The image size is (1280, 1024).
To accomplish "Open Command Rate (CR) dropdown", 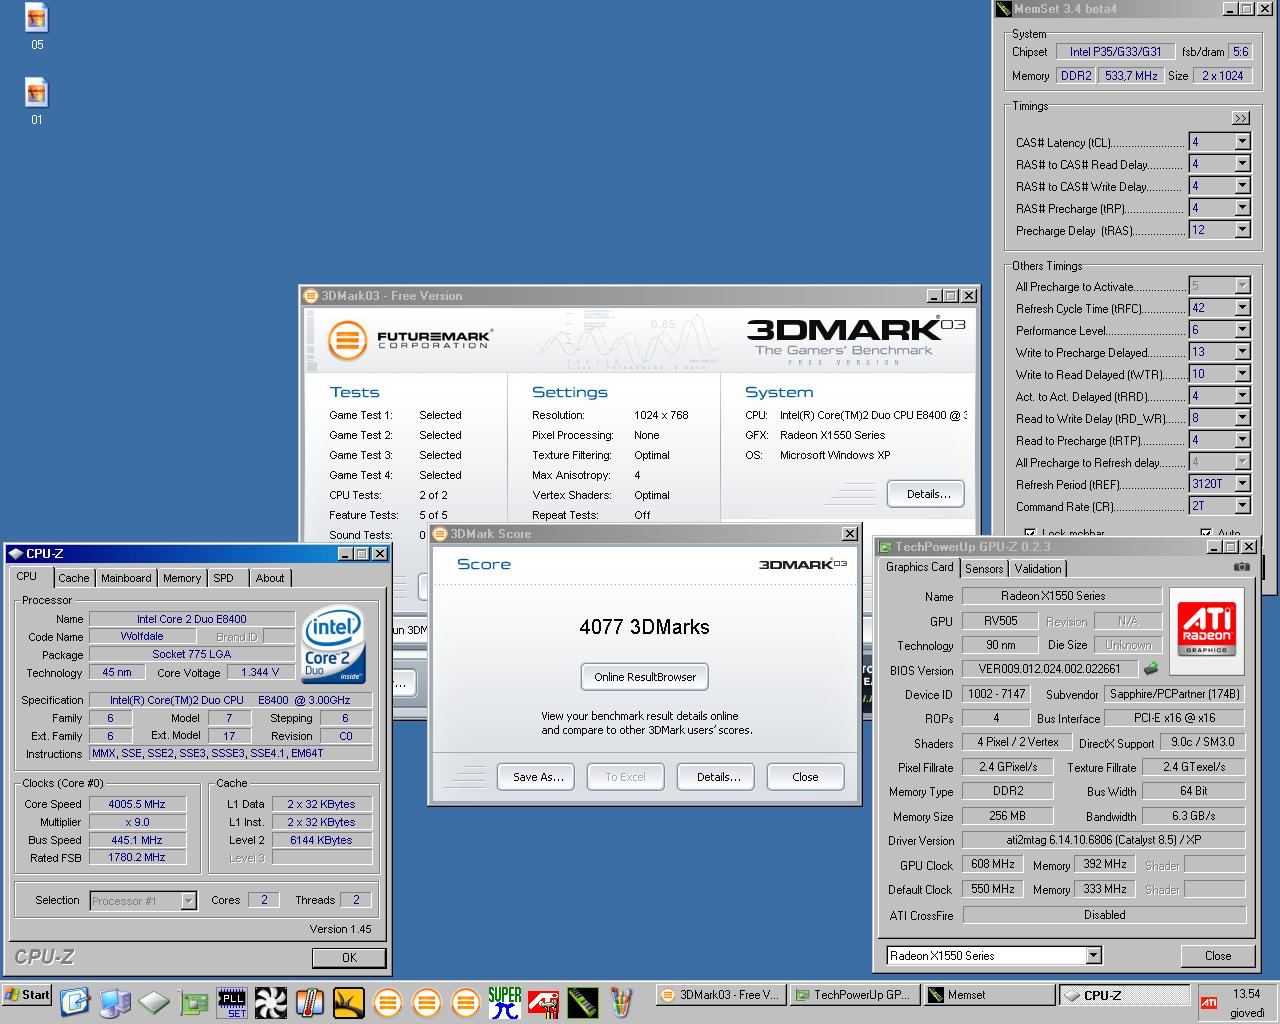I will click(1242, 506).
